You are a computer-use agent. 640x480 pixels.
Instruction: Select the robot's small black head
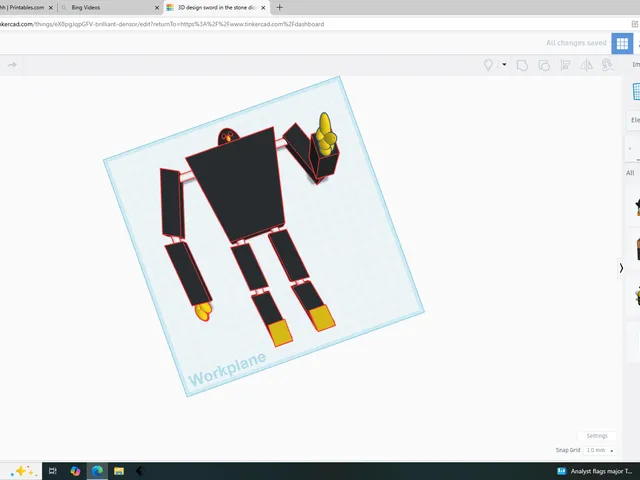click(228, 137)
